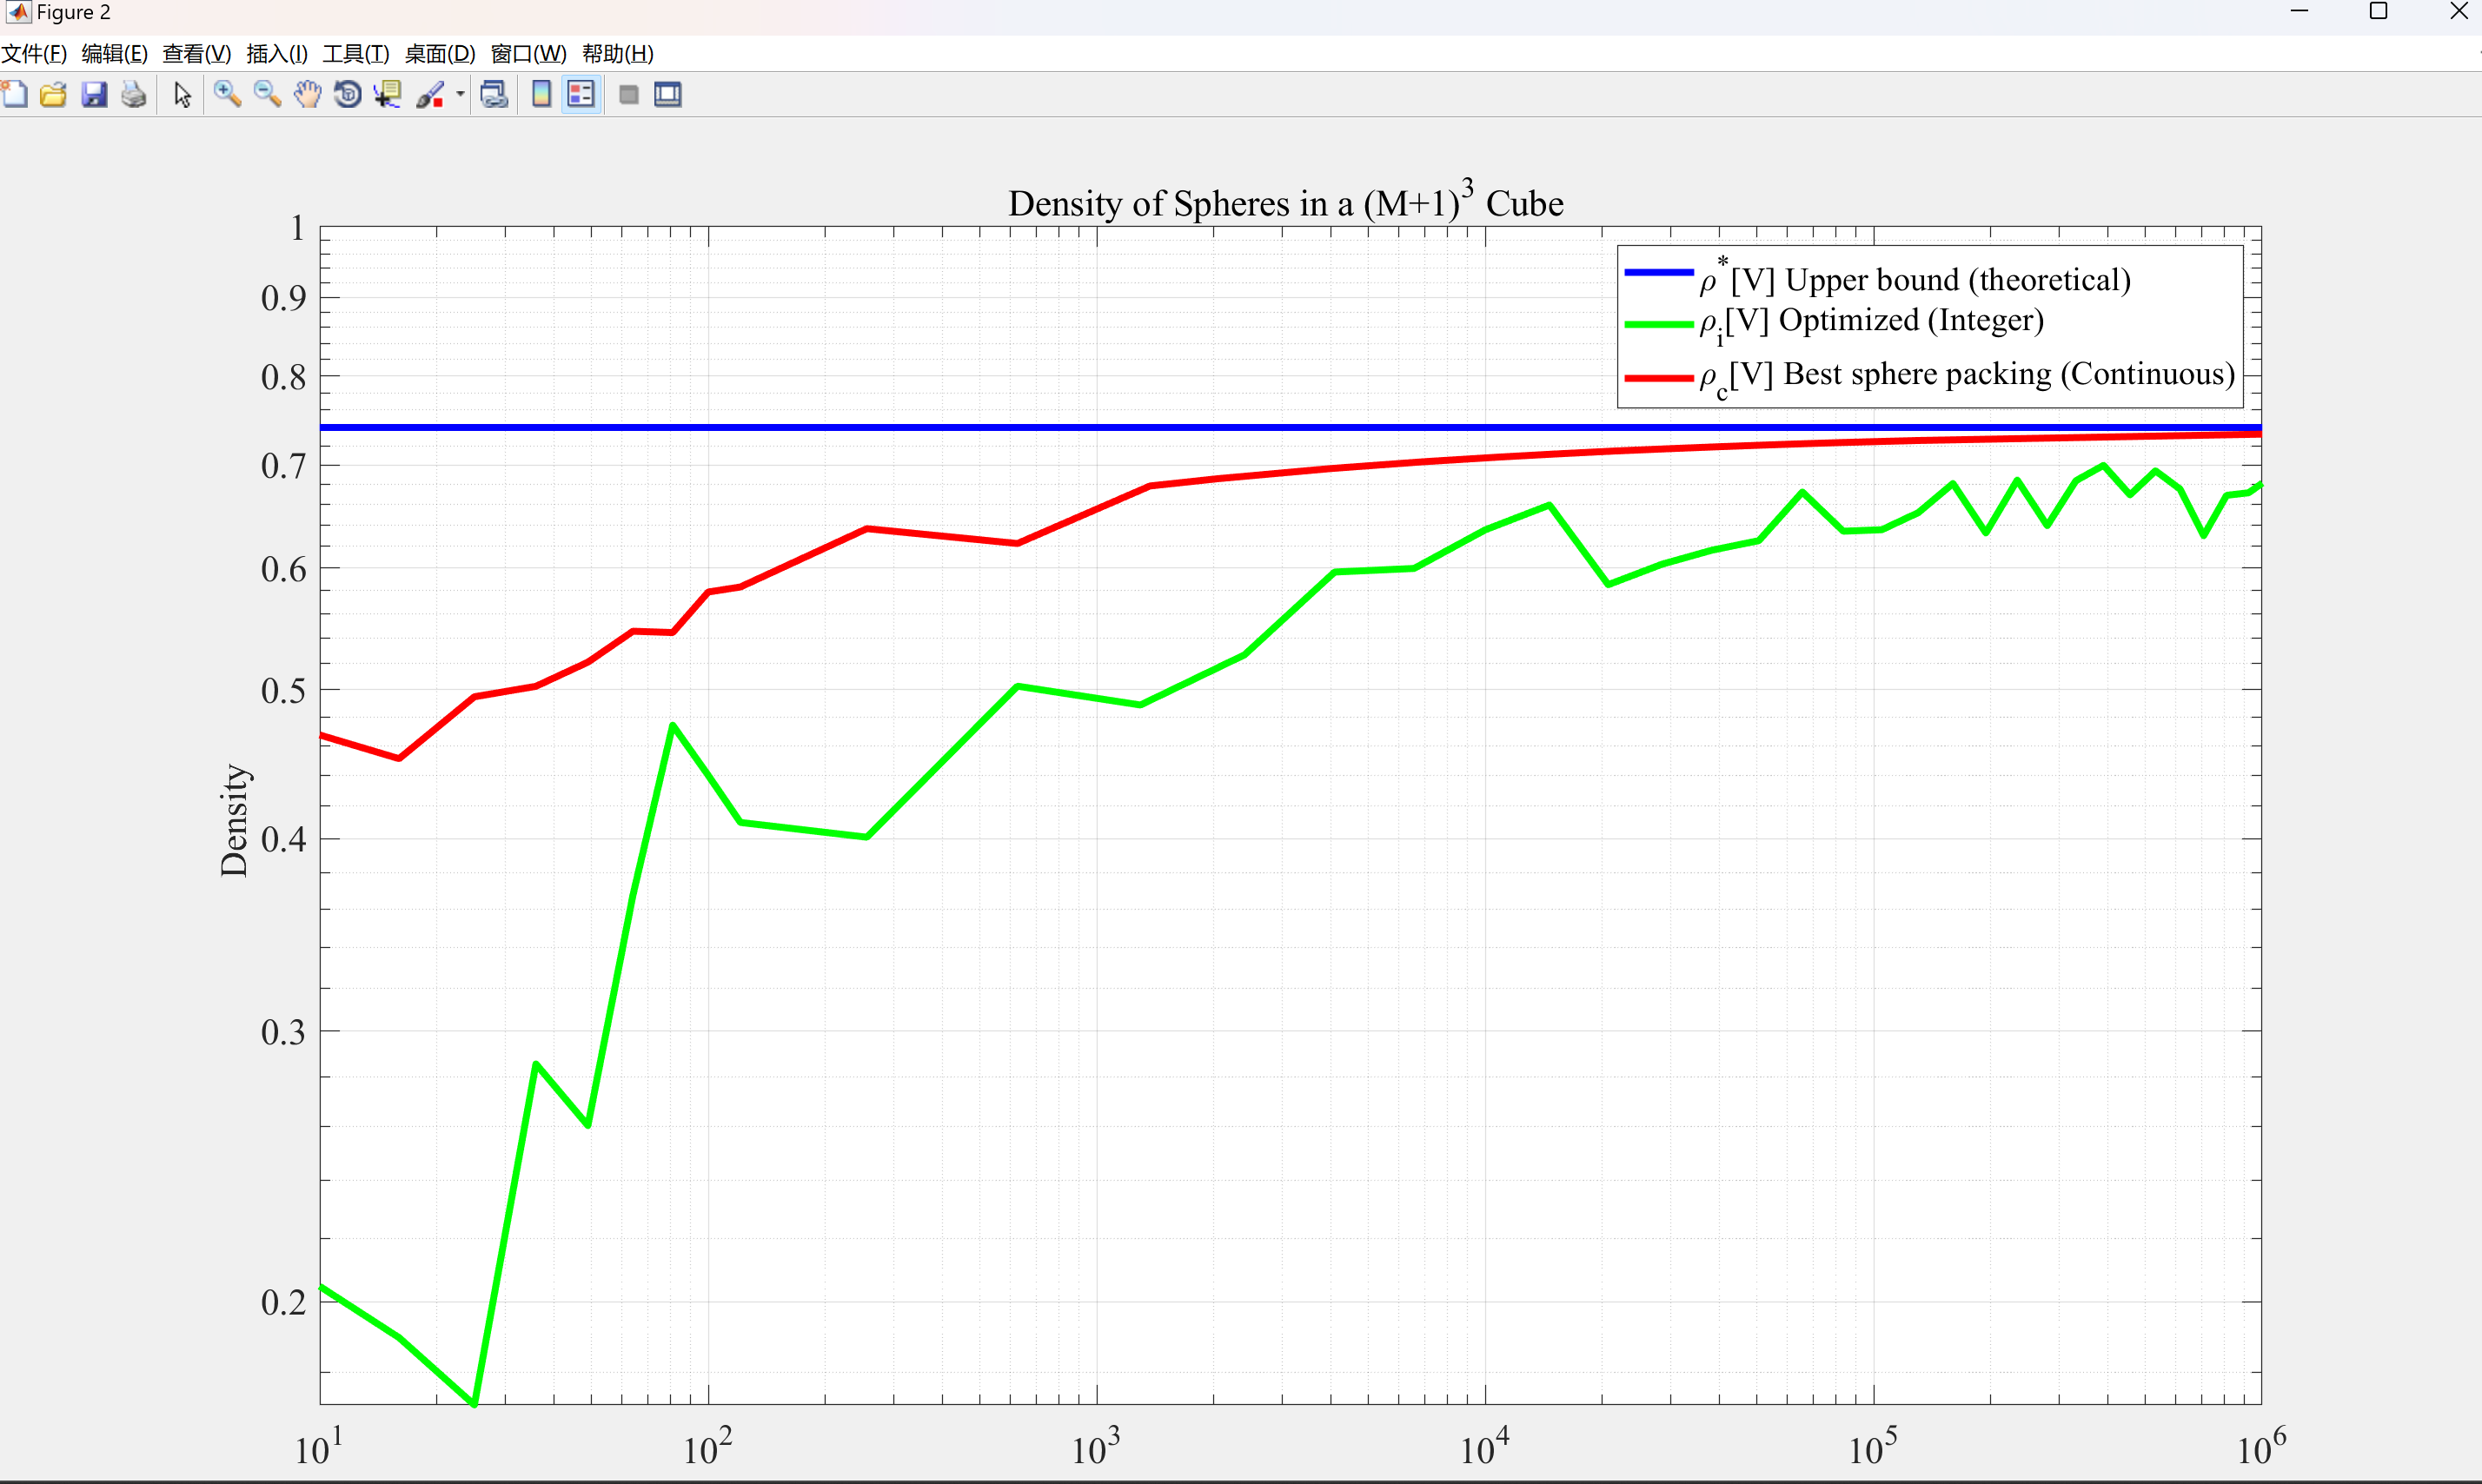Select the Zoom In magnifier tool
The image size is (2482, 1484).
point(227,95)
